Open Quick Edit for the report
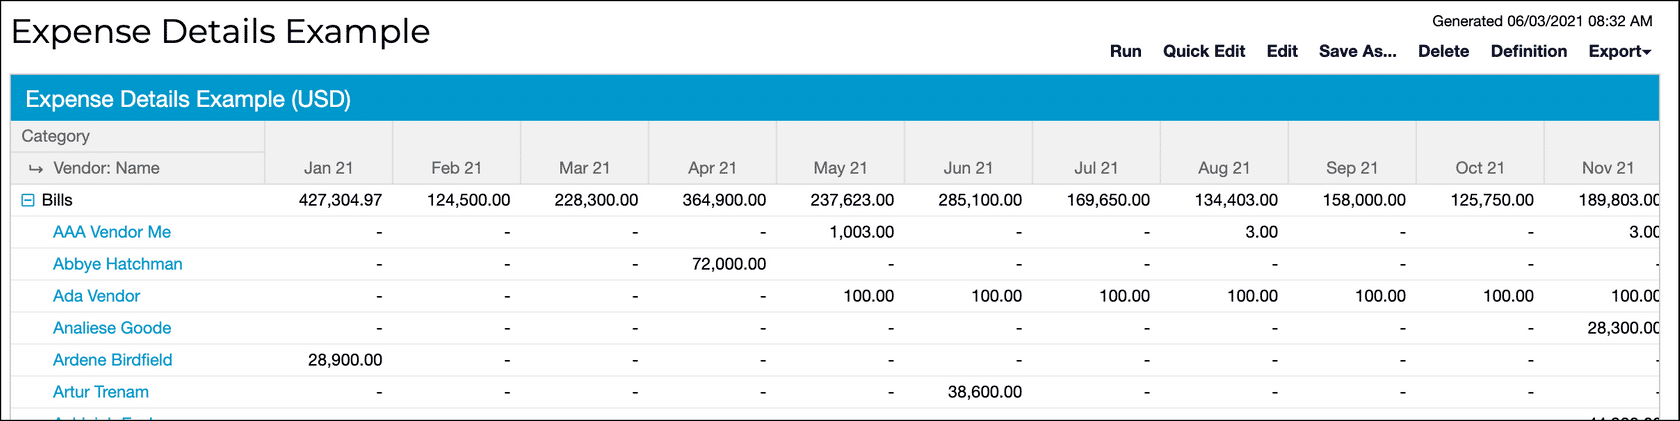 tap(1204, 51)
